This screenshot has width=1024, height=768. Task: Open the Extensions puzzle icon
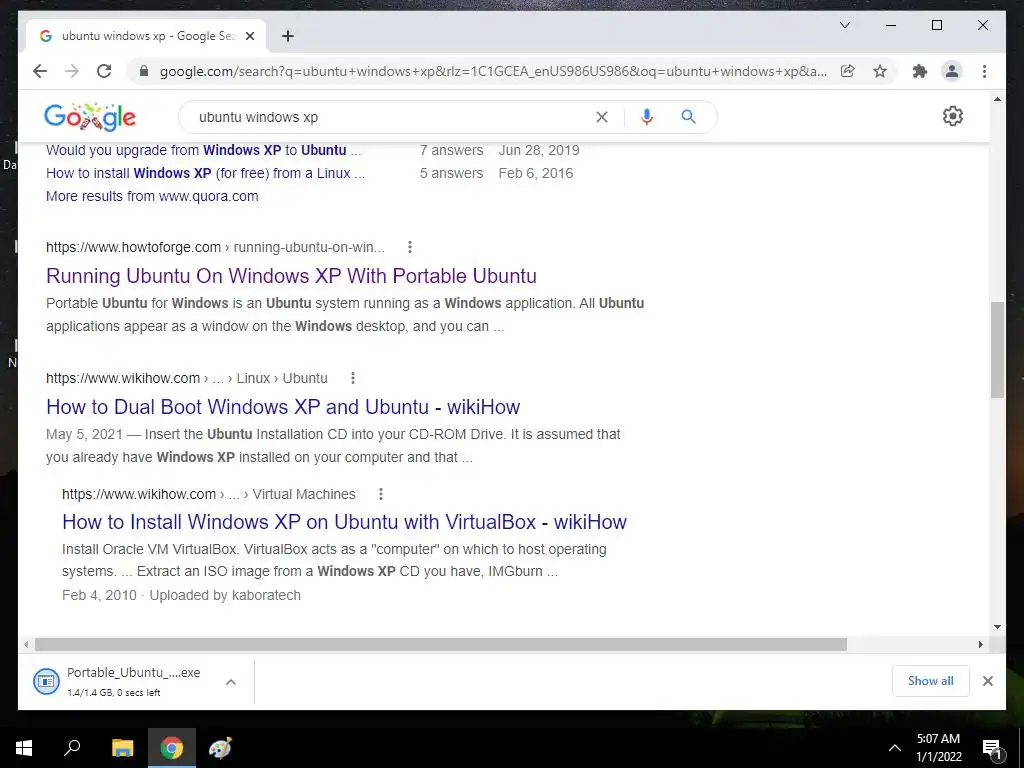pyautogui.click(x=920, y=71)
